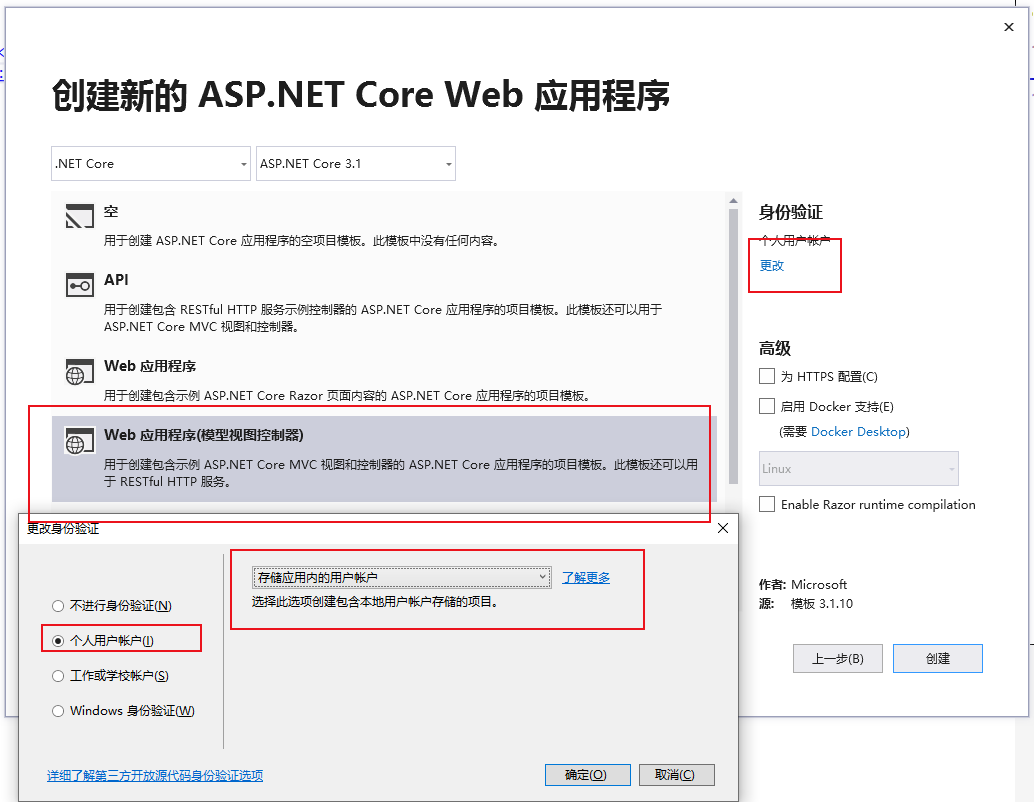Click the 确定(O) button
Screen dimensions: 1034x802
coord(588,774)
